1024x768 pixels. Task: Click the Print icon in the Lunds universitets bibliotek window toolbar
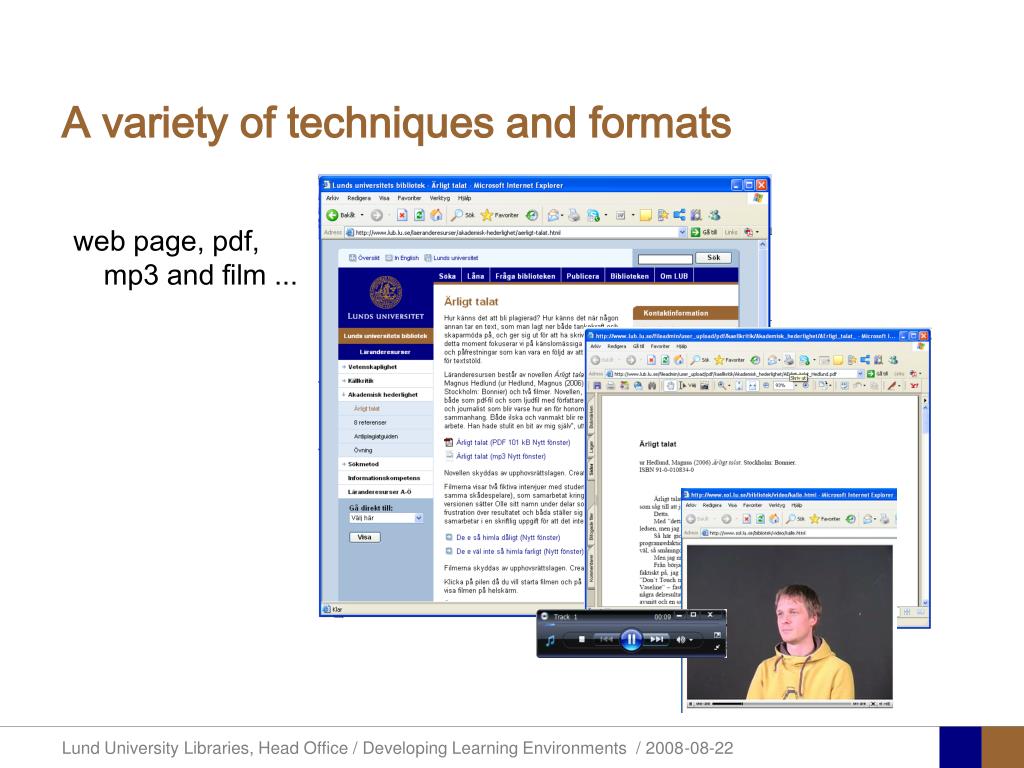(574, 215)
